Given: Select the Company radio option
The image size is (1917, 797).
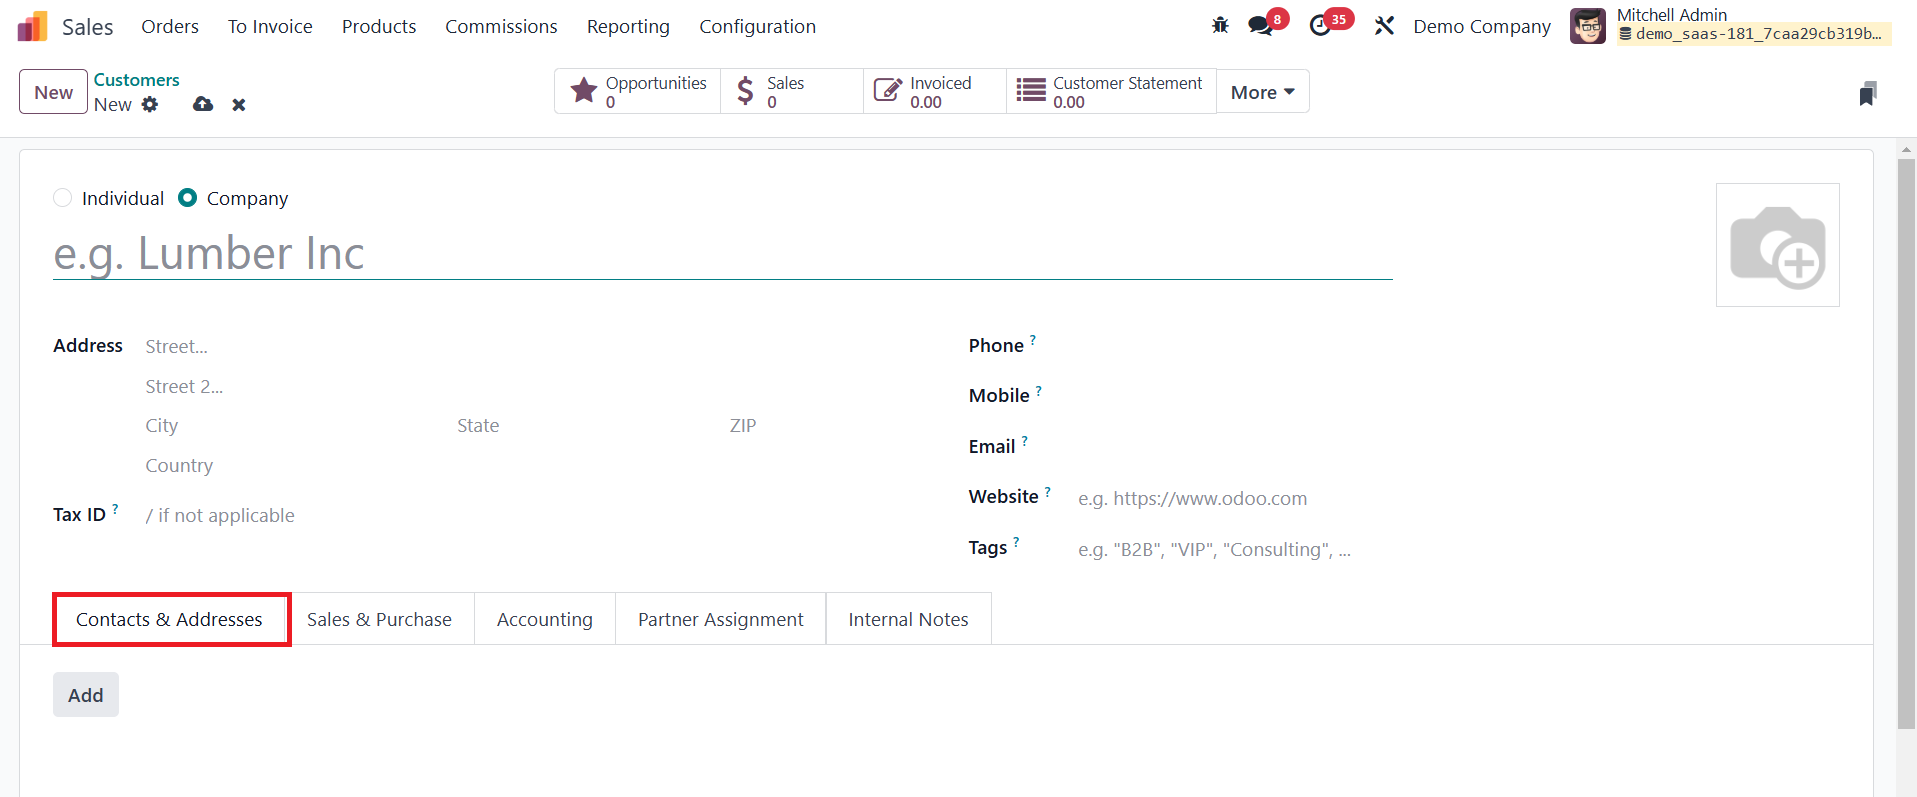Looking at the screenshot, I should (187, 198).
